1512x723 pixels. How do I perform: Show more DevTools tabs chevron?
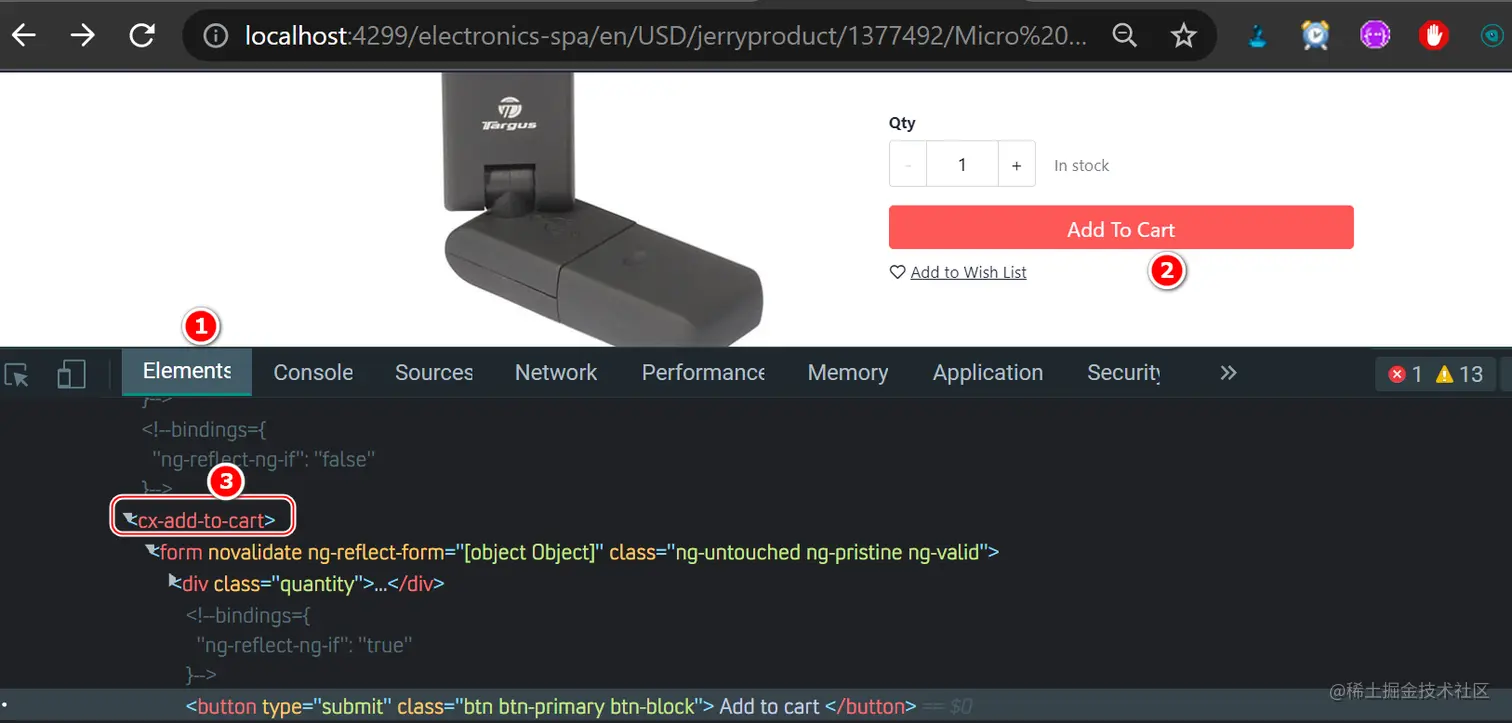pyautogui.click(x=1228, y=373)
